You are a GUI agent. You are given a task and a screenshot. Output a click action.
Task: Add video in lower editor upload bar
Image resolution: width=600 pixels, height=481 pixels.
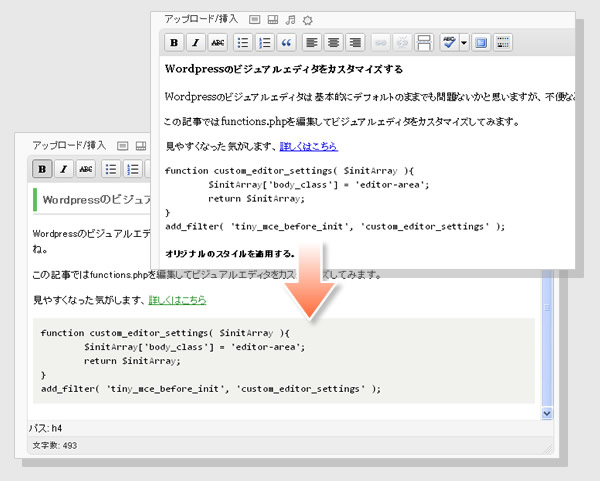point(141,146)
